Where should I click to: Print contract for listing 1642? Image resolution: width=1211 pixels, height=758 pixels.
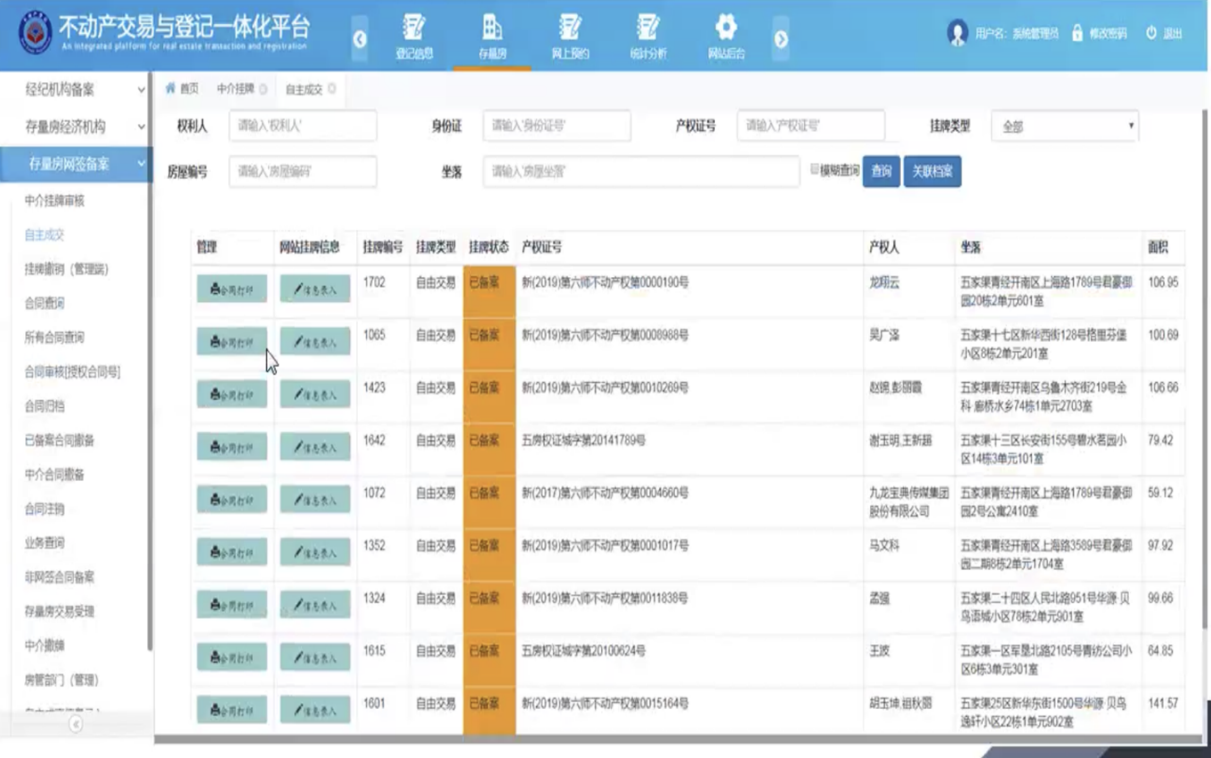coord(232,447)
